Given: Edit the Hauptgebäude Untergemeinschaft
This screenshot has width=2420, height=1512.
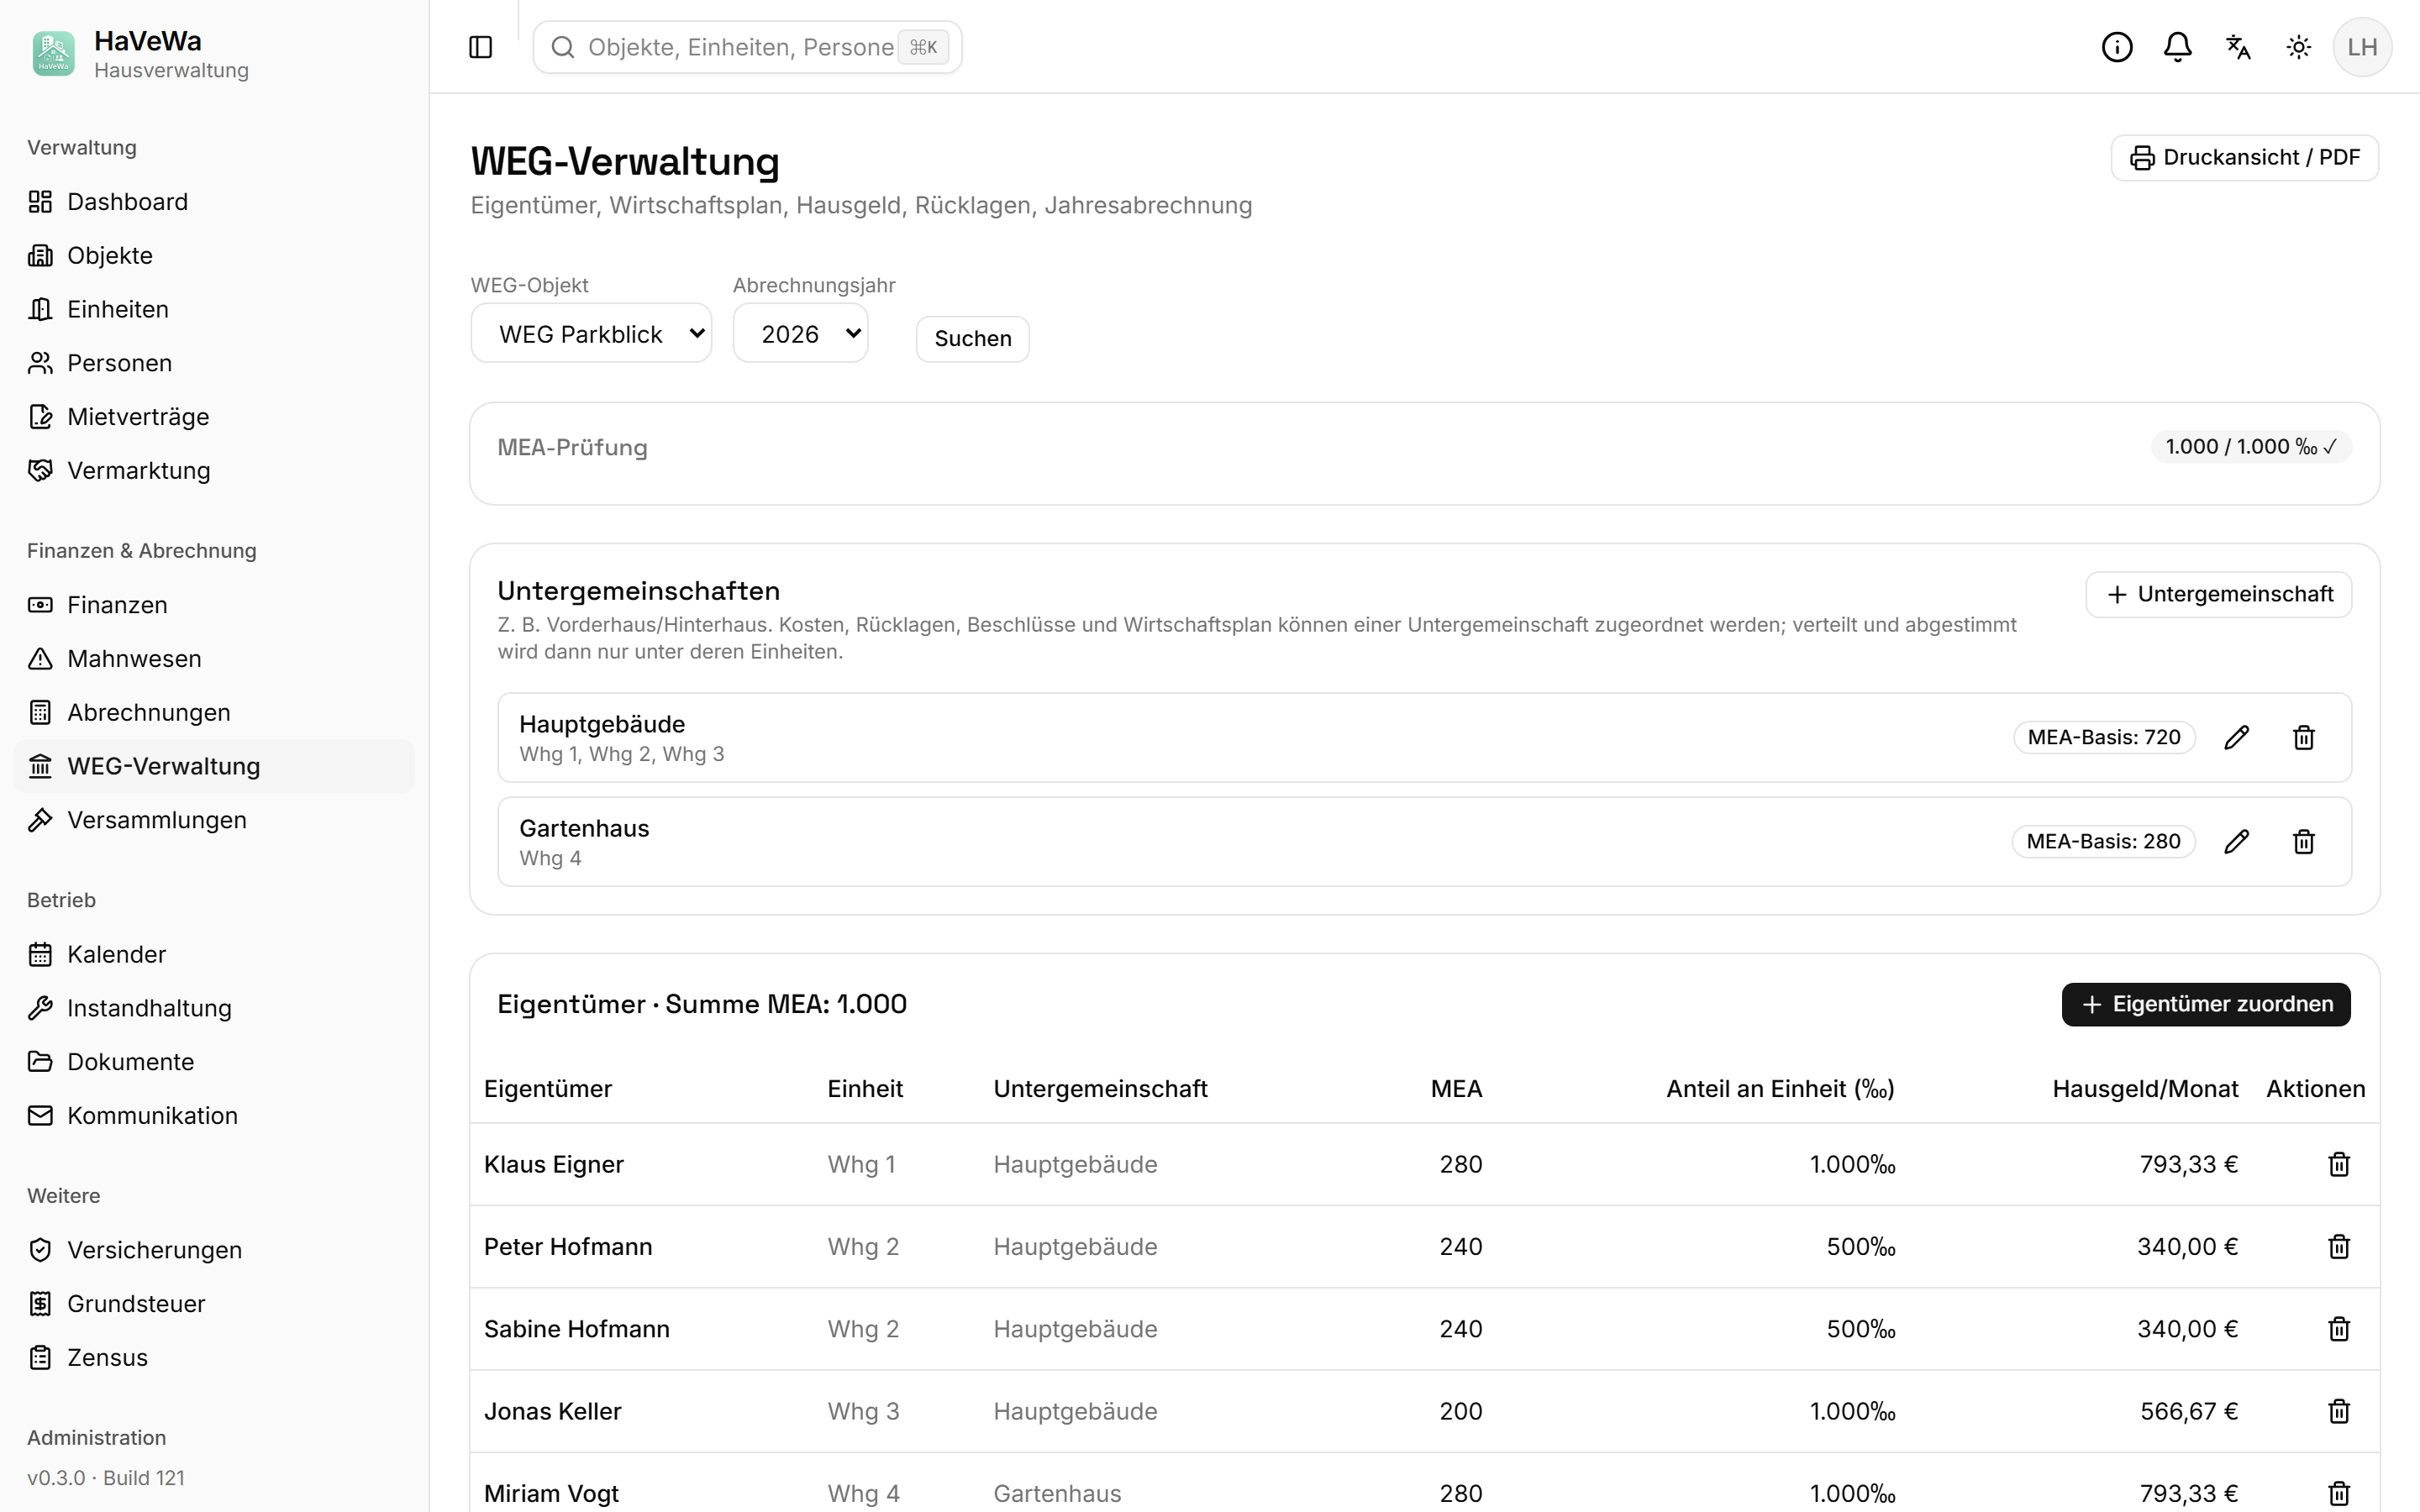Looking at the screenshot, I should (x=2237, y=737).
